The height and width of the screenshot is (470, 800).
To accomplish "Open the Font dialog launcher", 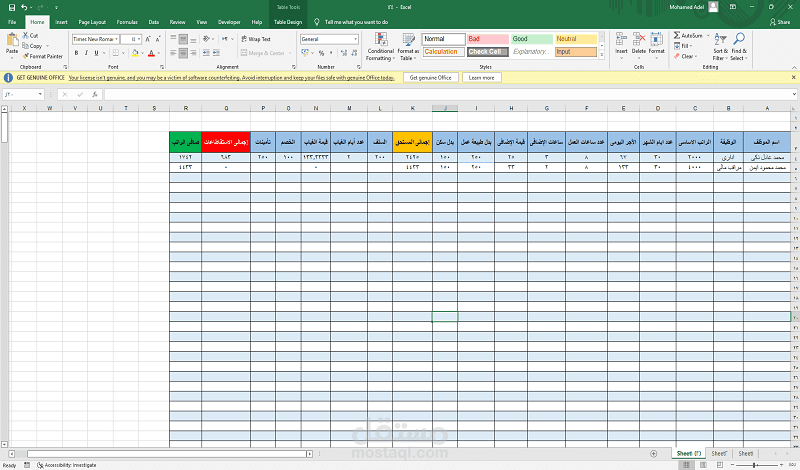I will (162, 67).
